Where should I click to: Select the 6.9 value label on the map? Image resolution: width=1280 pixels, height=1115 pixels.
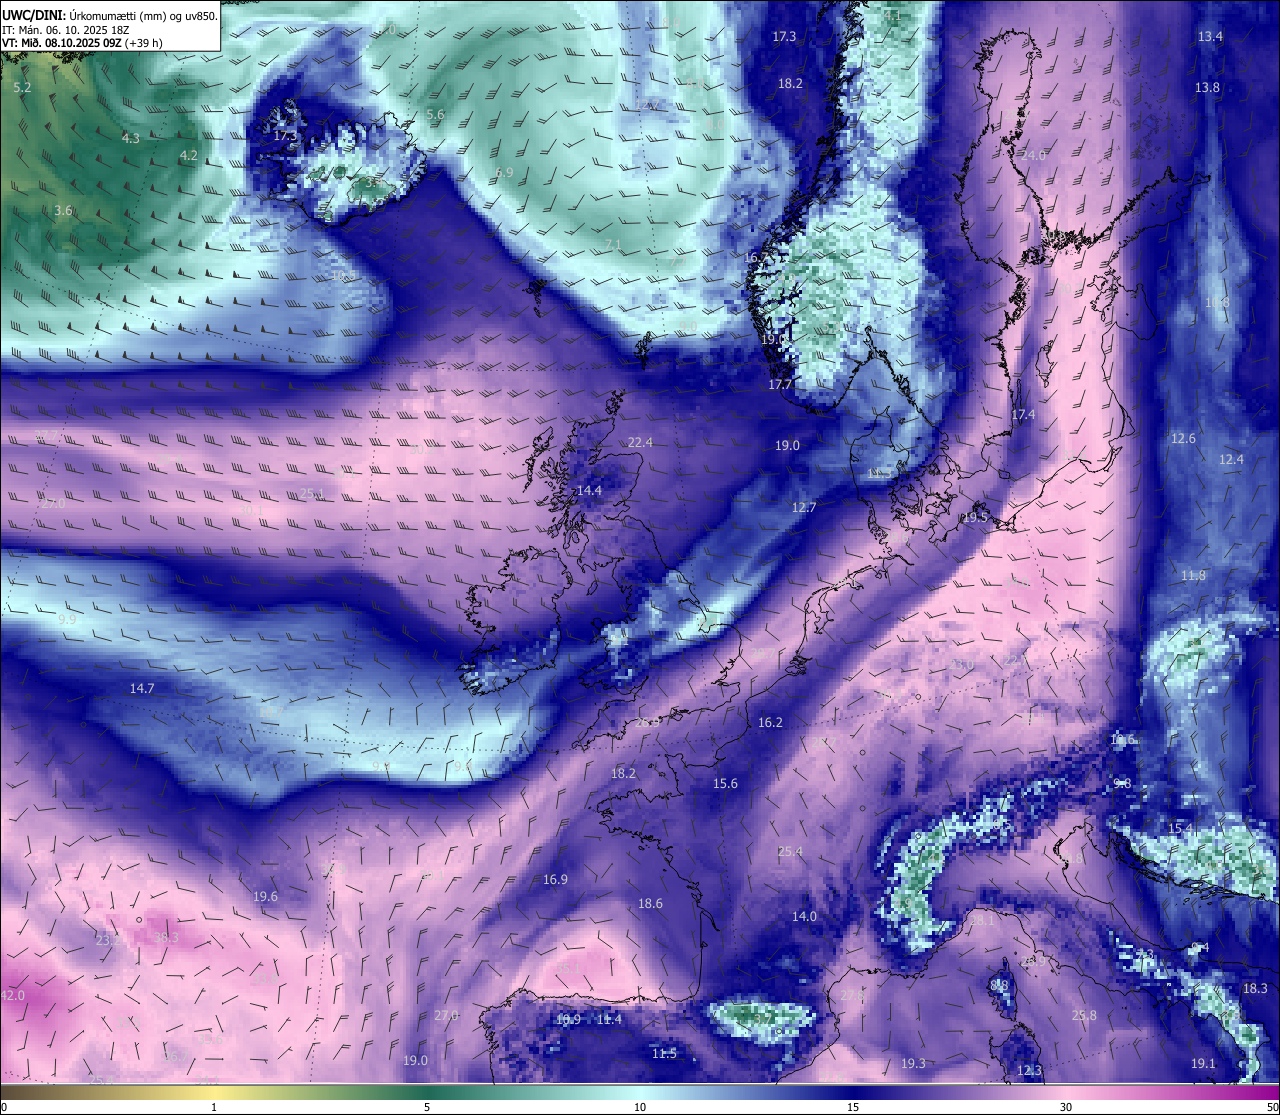[504, 172]
